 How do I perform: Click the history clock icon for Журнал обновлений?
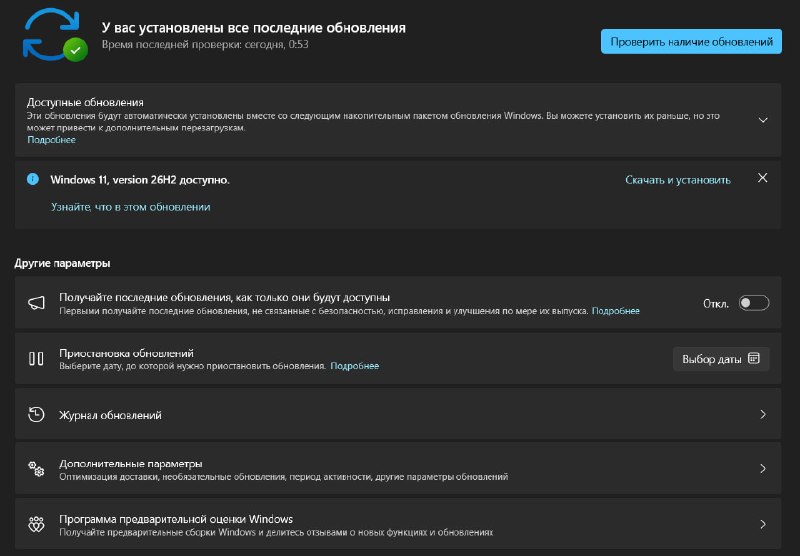[x=36, y=414]
